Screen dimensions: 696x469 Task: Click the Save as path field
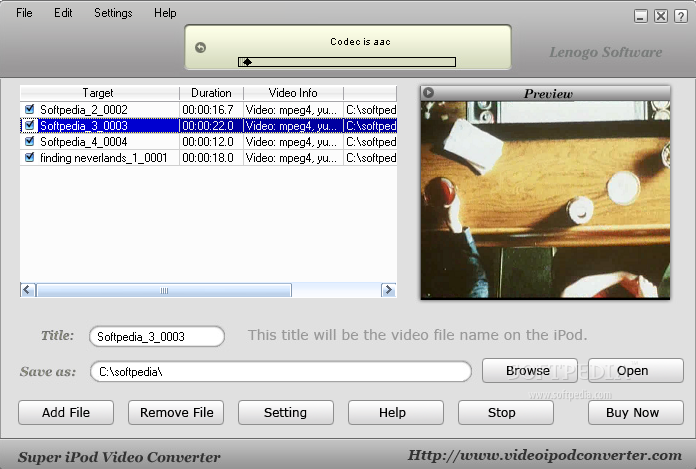[281, 371]
